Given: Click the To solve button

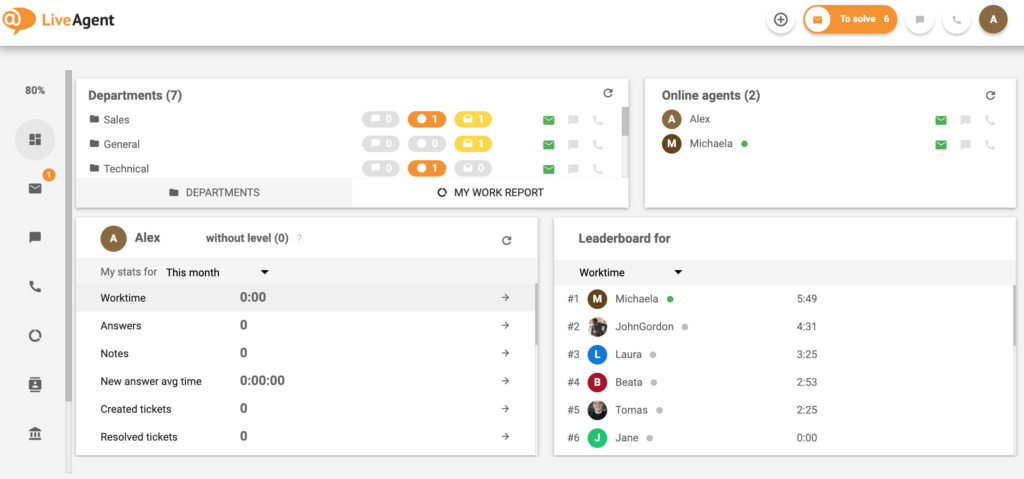Looking at the screenshot, I should 849,19.
